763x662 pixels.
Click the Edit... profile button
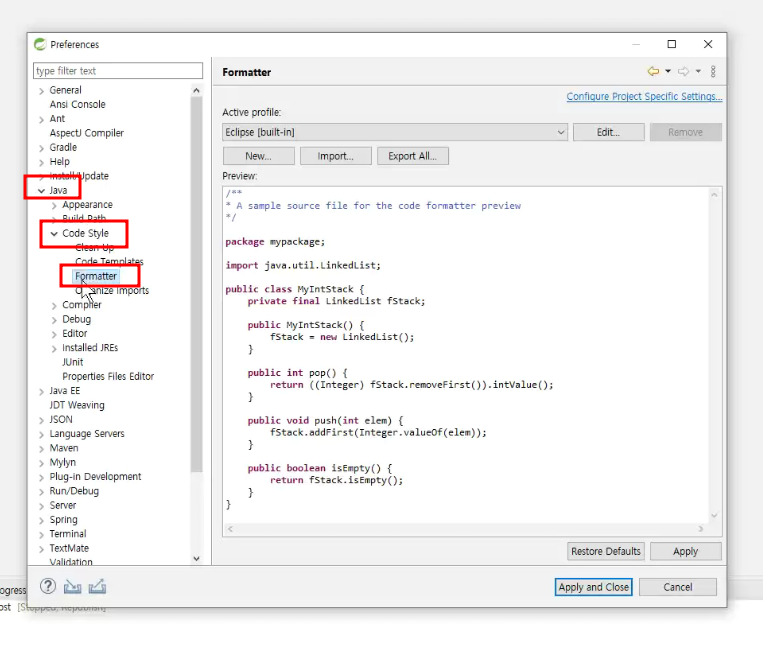[608, 132]
